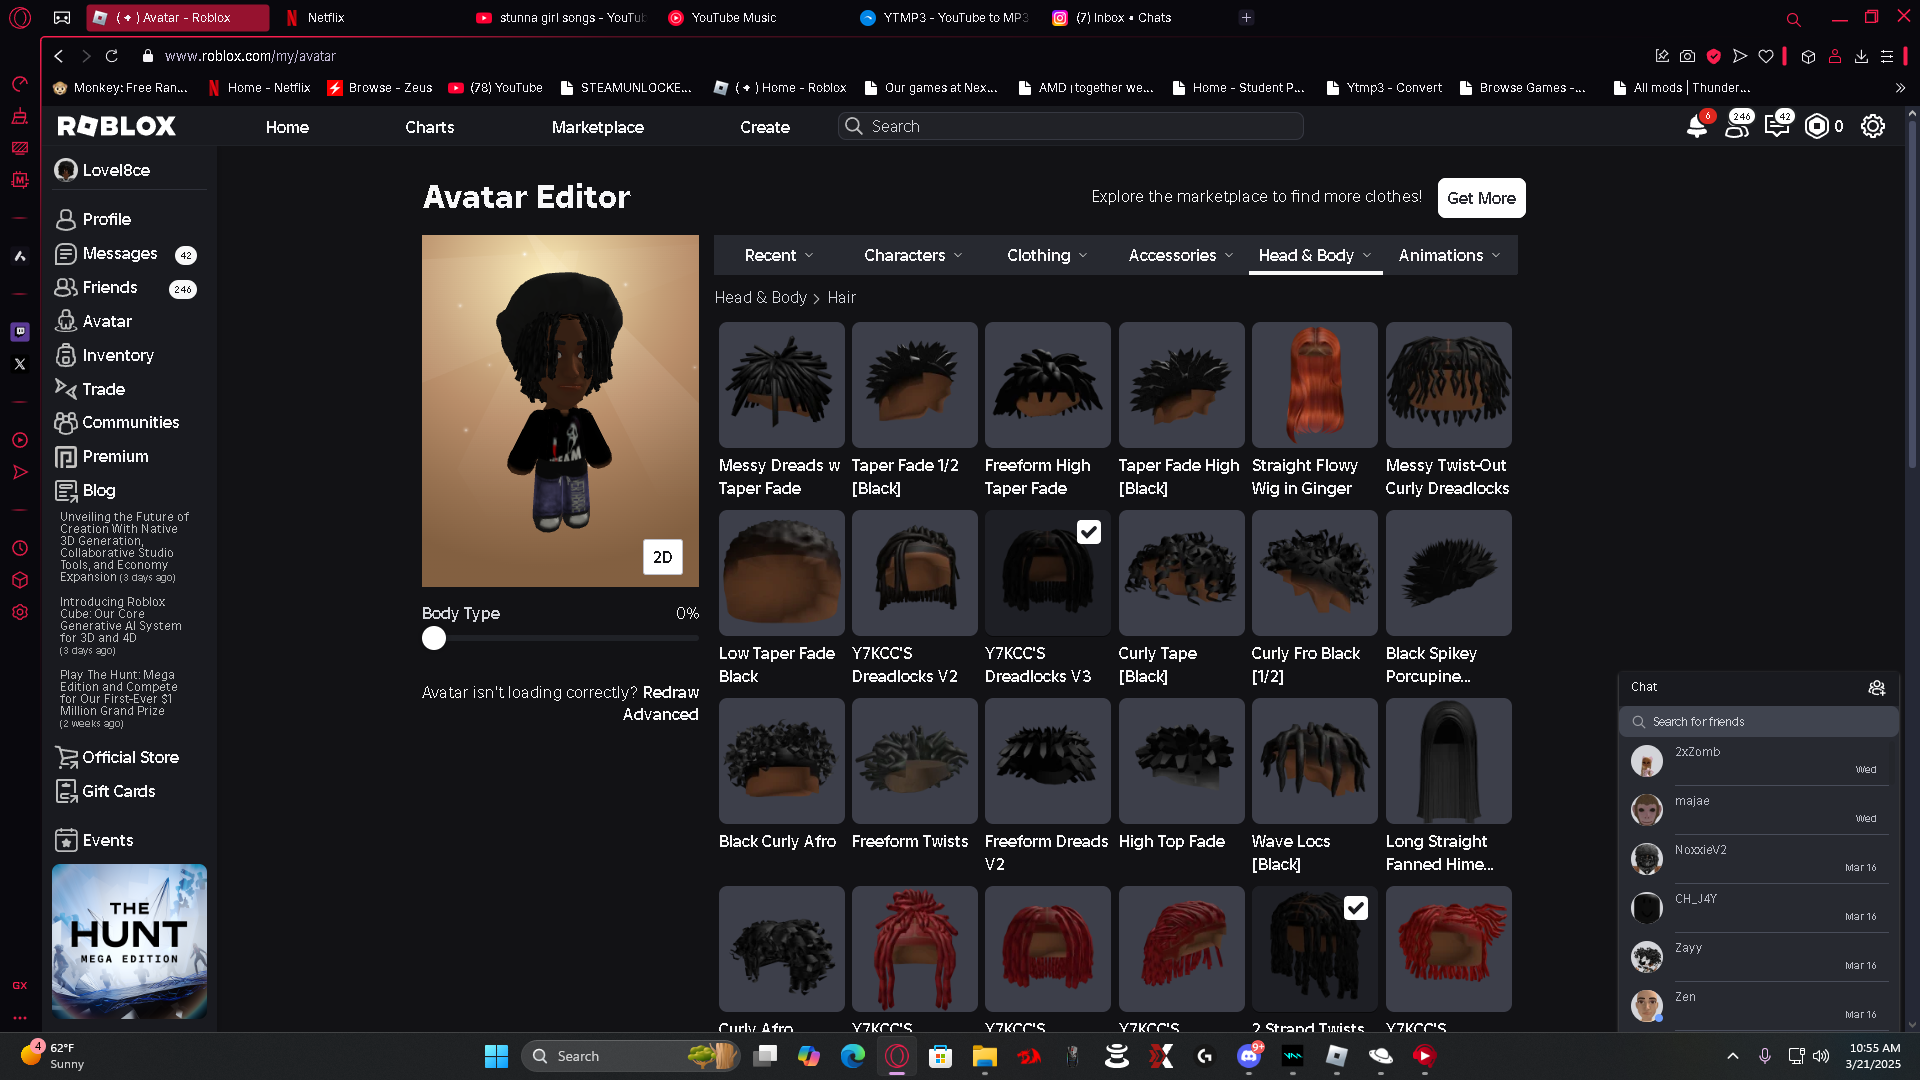Open Inventory from the sidebar
The height and width of the screenshot is (1080, 1920).
117,355
